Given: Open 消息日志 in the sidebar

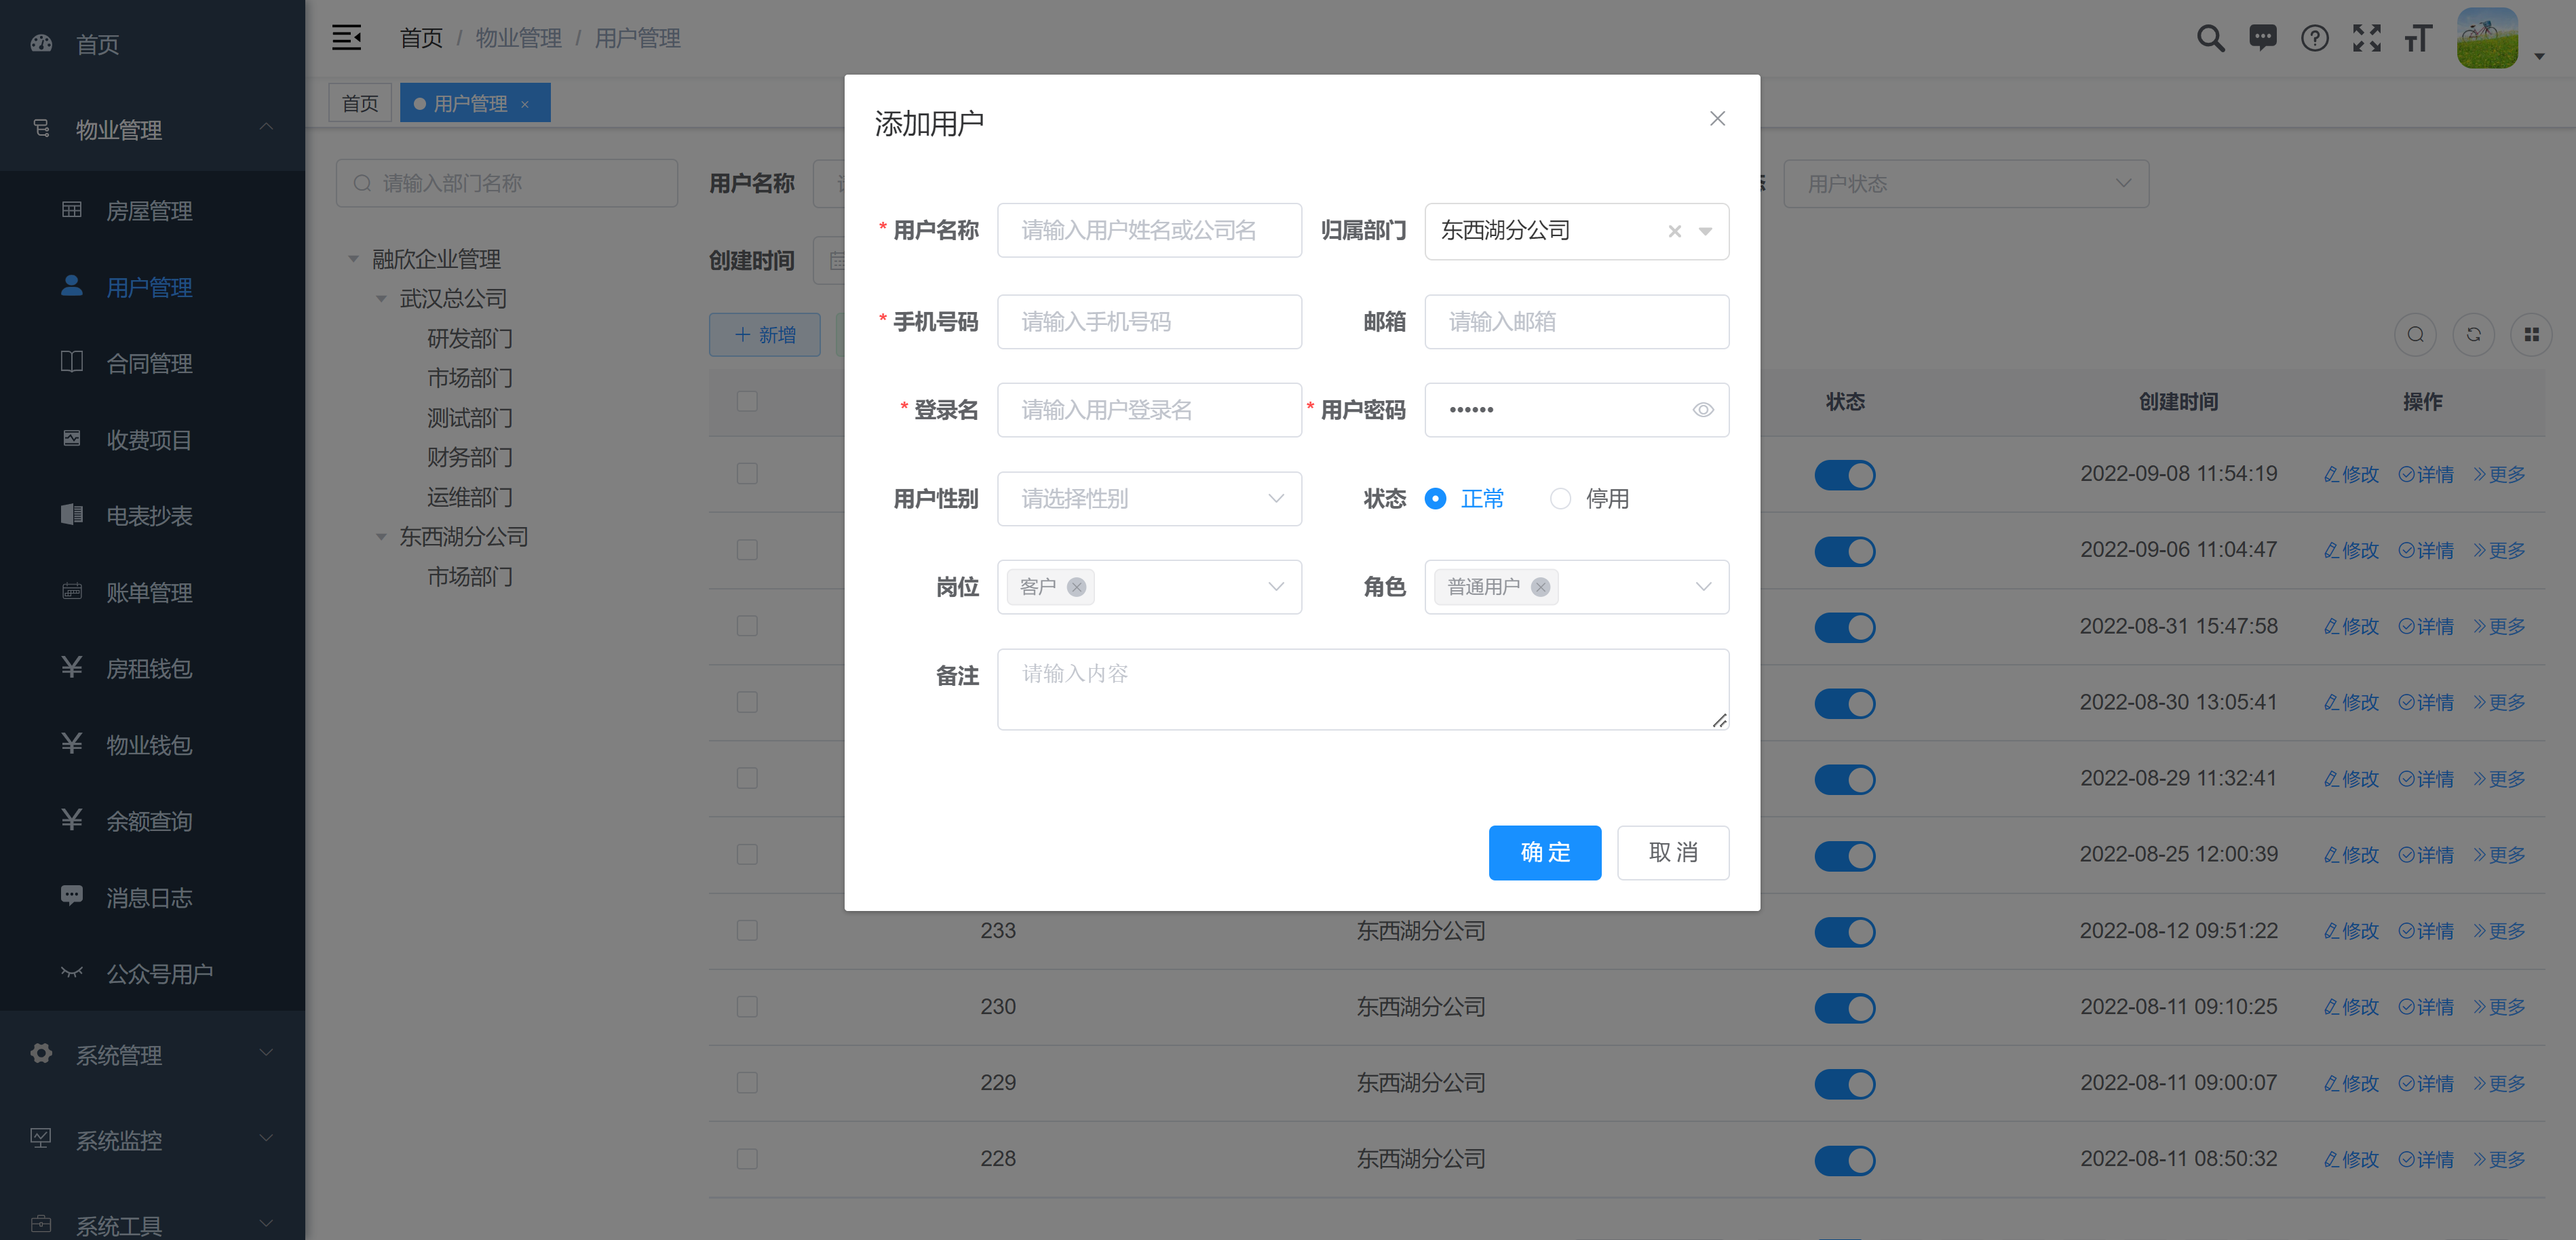Looking at the screenshot, I should (x=152, y=897).
